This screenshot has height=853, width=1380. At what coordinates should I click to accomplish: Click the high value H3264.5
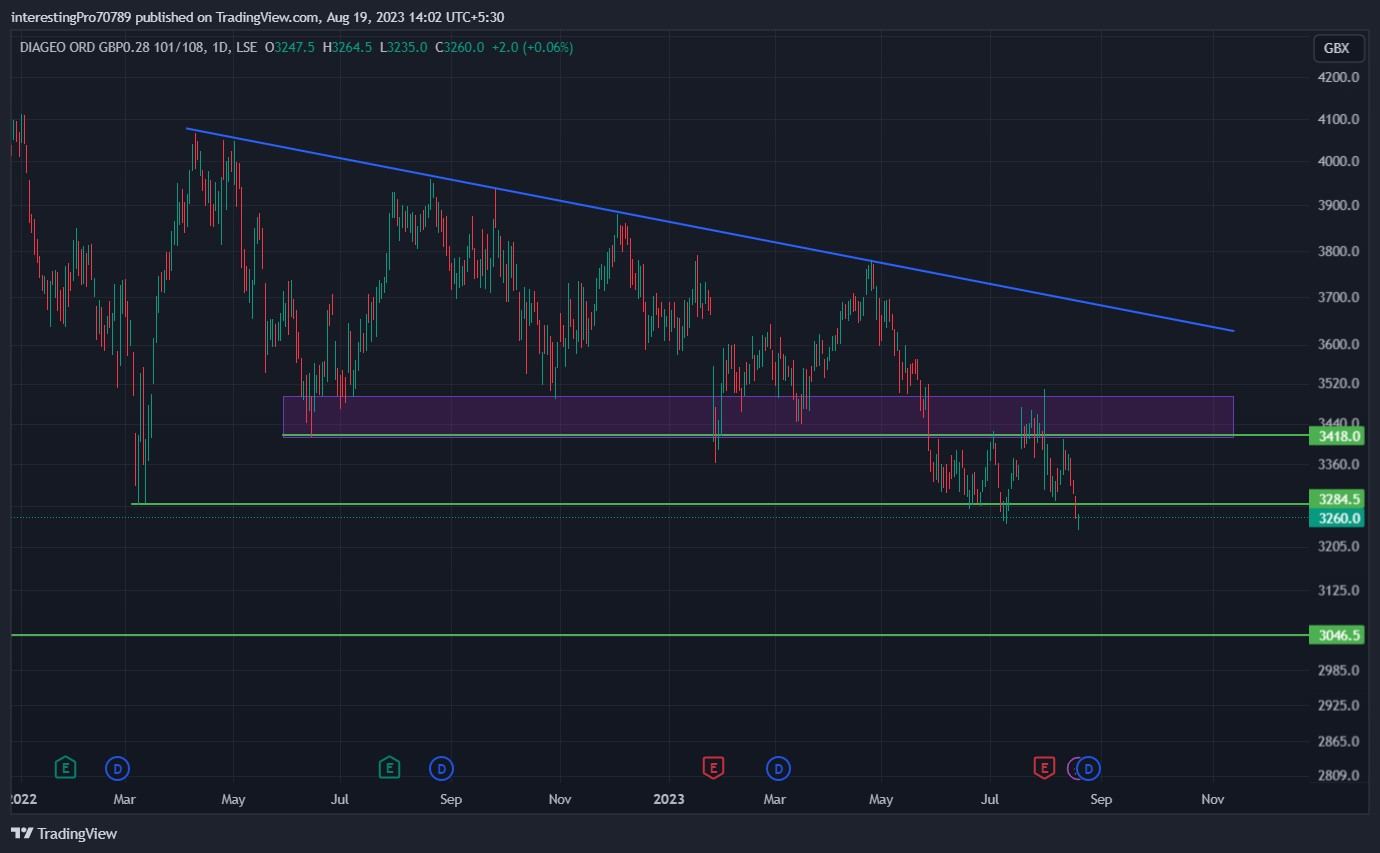click(347, 47)
